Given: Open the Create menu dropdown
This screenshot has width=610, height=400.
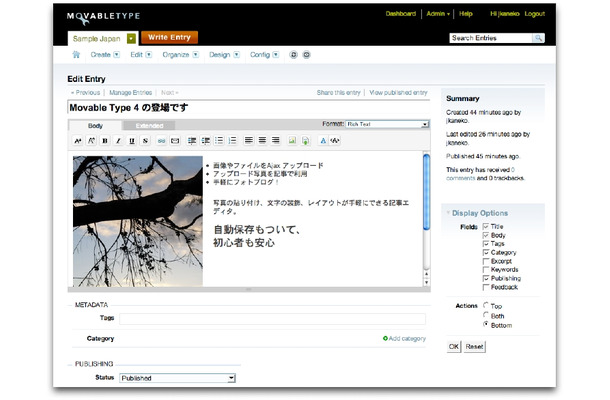Looking at the screenshot, I should pos(116,55).
